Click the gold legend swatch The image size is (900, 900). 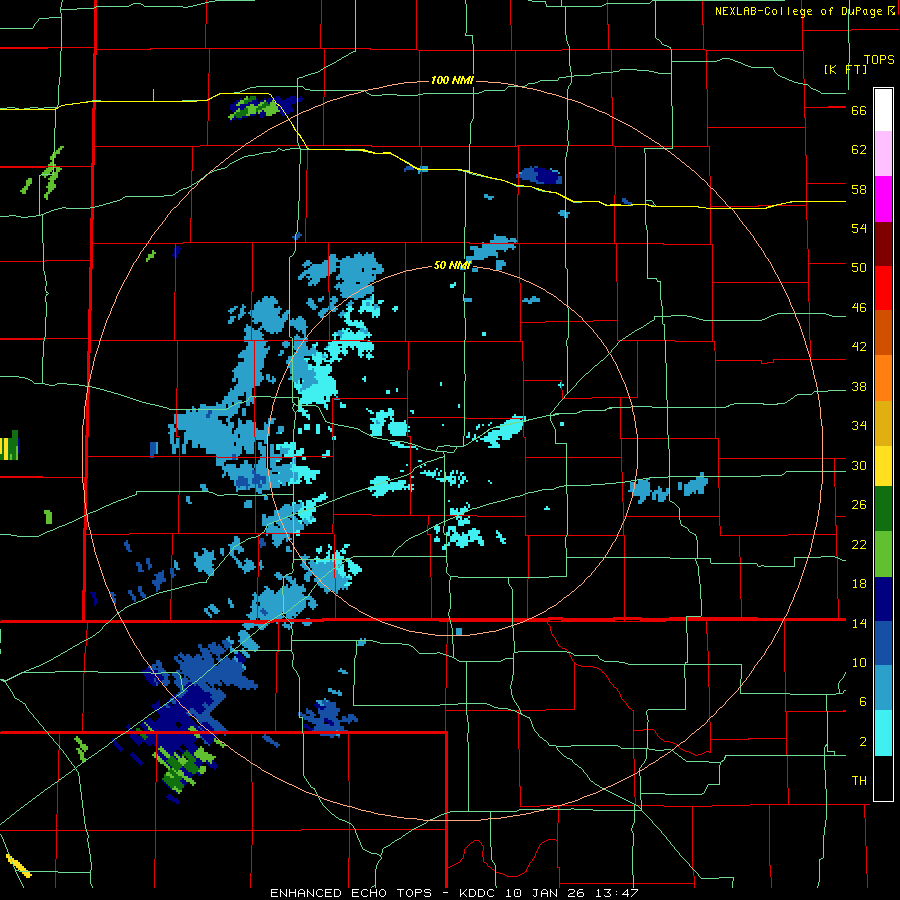pos(883,423)
